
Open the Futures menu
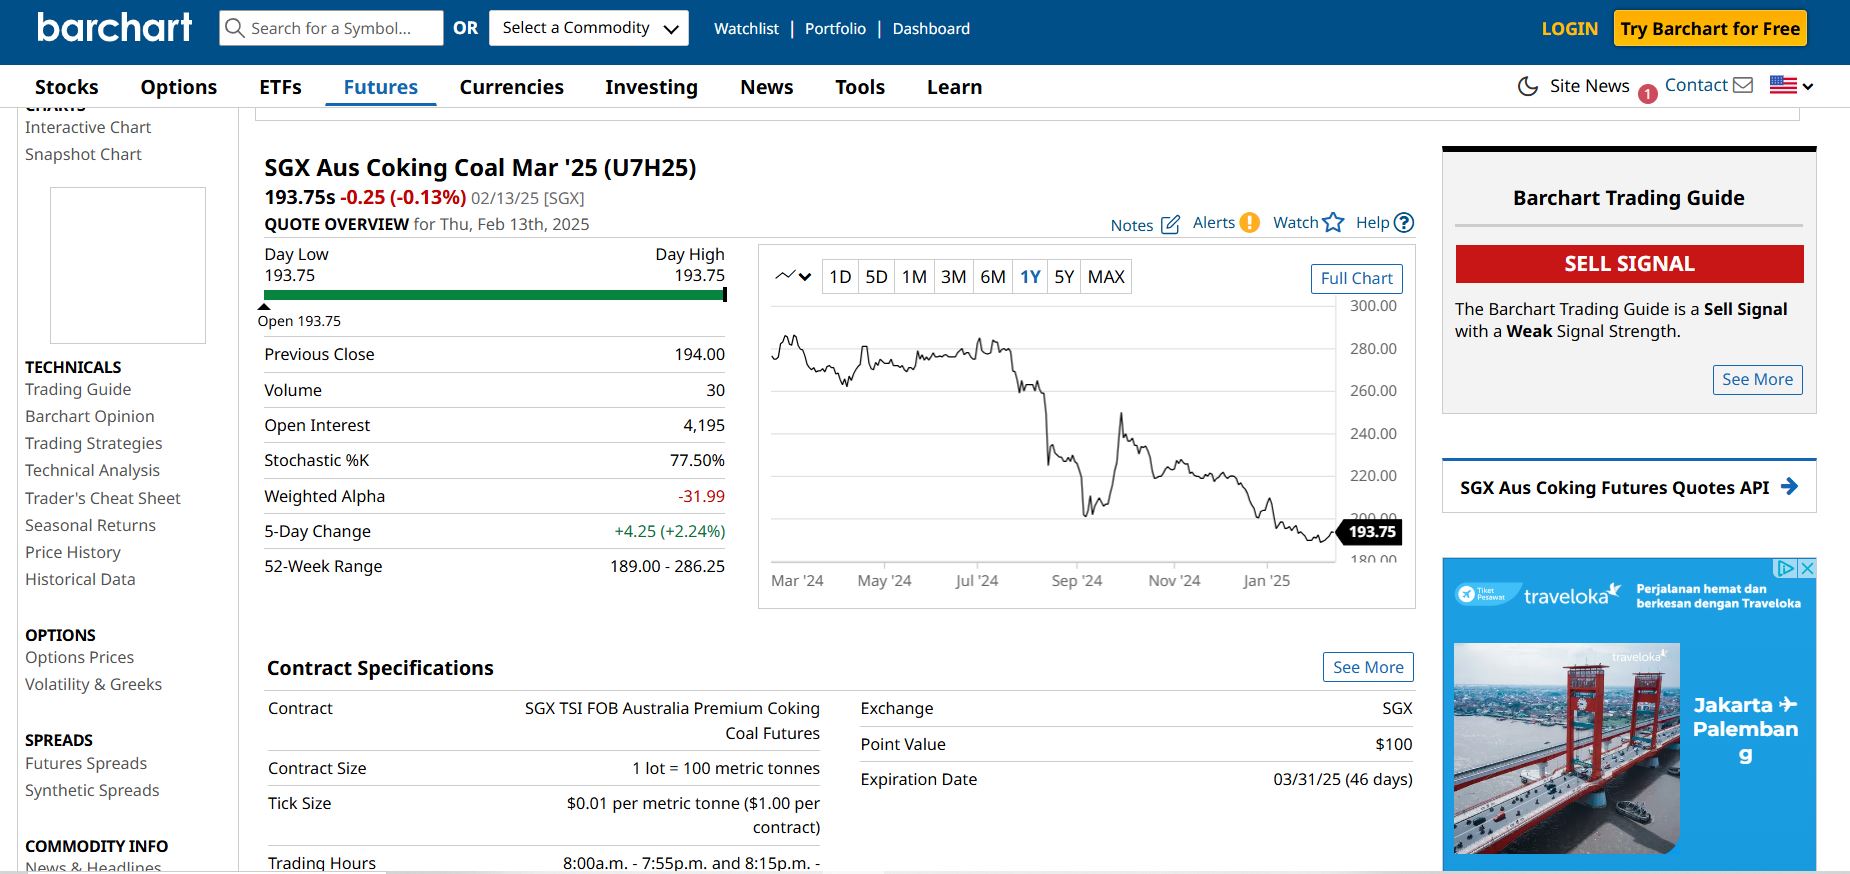pyautogui.click(x=381, y=87)
